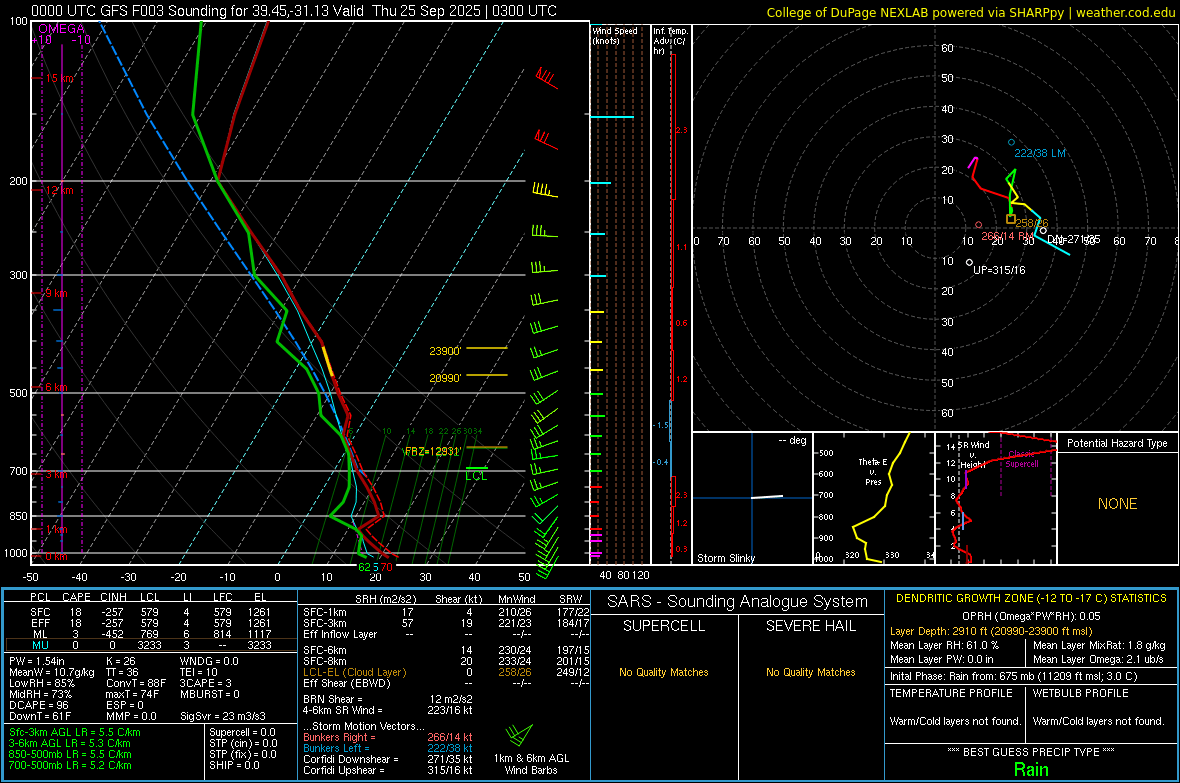Click the sounding title text at top
Image resolution: width=1180 pixels, height=783 pixels.
pyautogui.click(x=294, y=11)
